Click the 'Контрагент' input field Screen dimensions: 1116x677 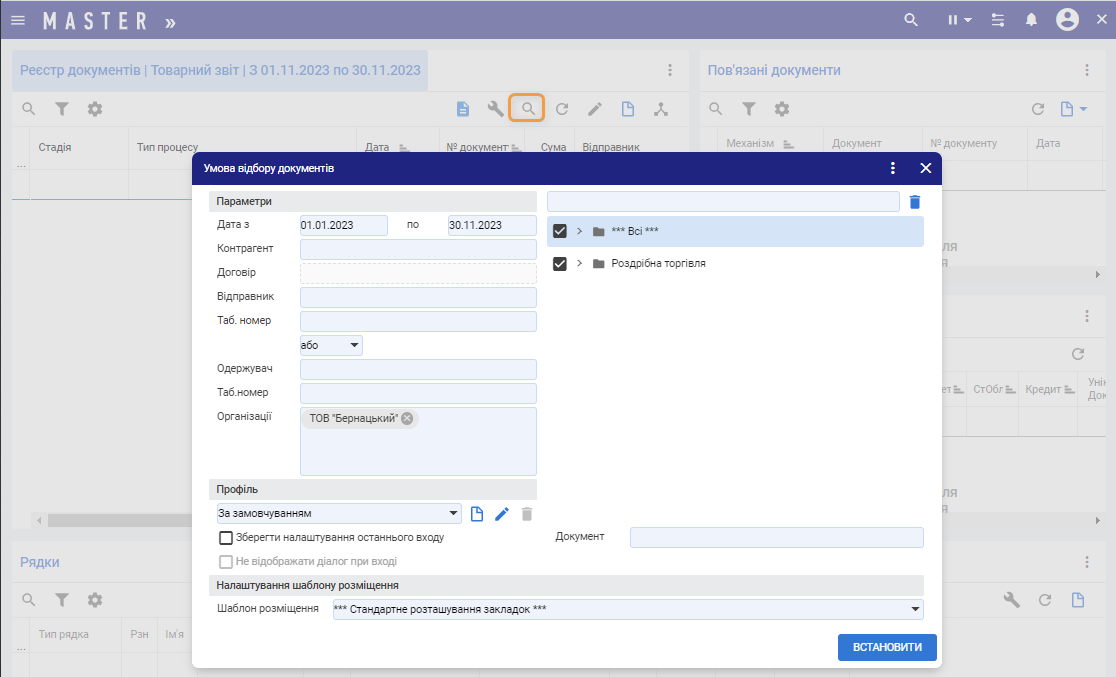point(418,249)
